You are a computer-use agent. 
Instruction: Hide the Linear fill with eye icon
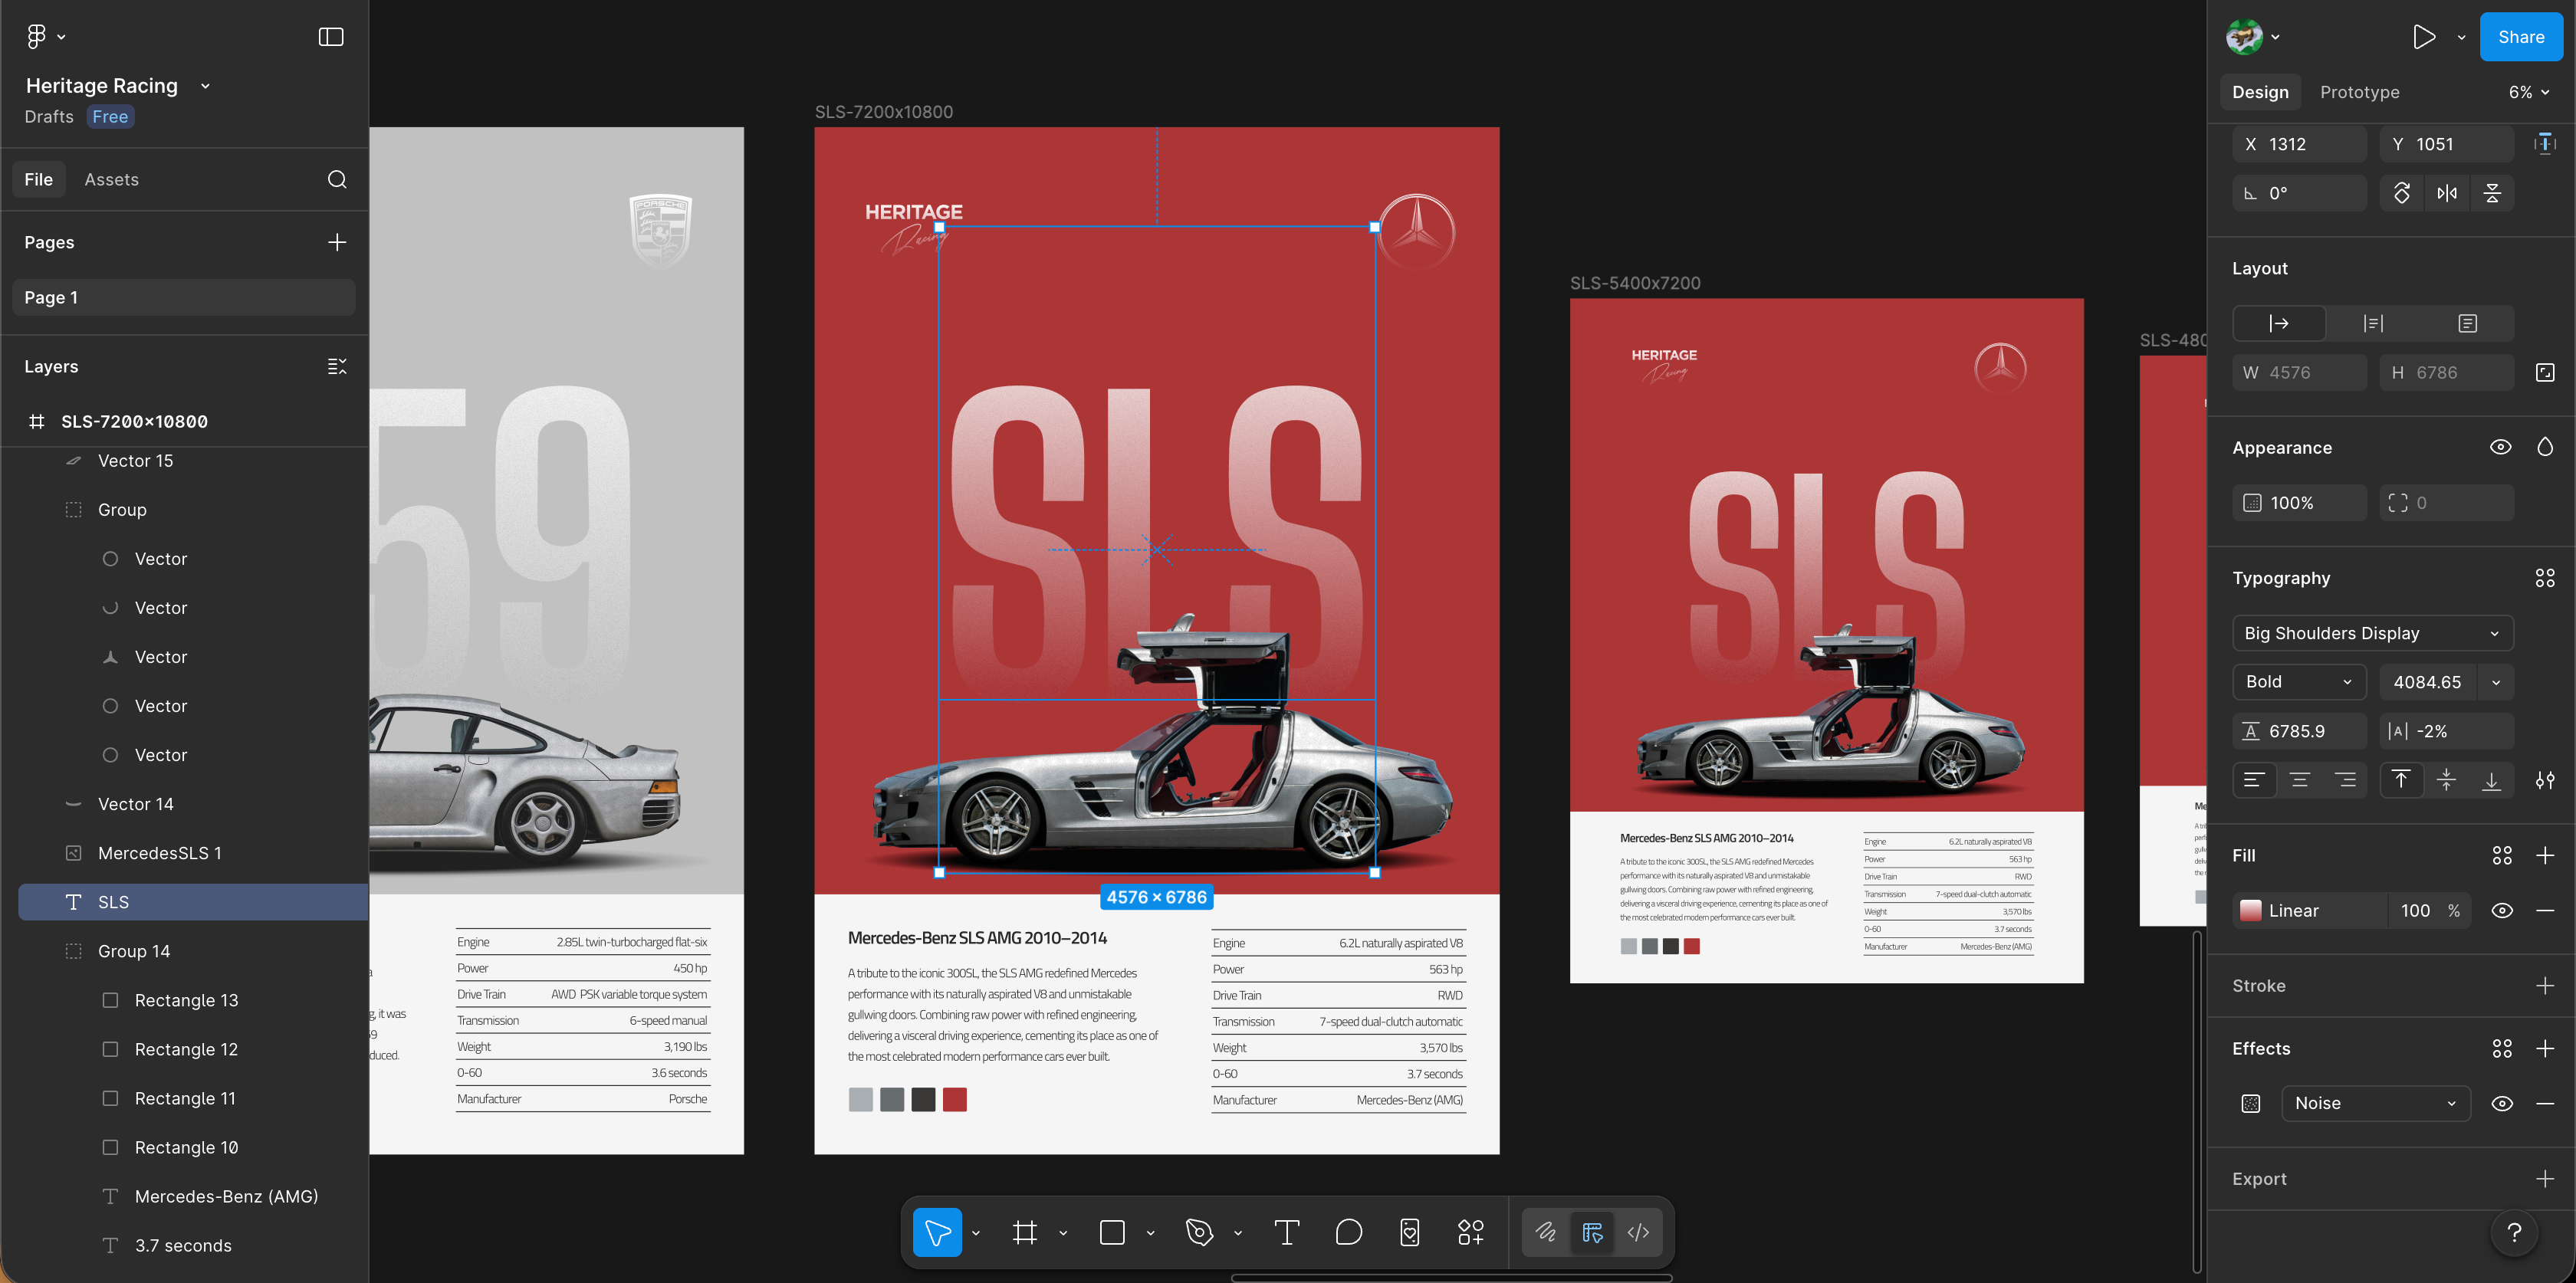(x=2501, y=910)
